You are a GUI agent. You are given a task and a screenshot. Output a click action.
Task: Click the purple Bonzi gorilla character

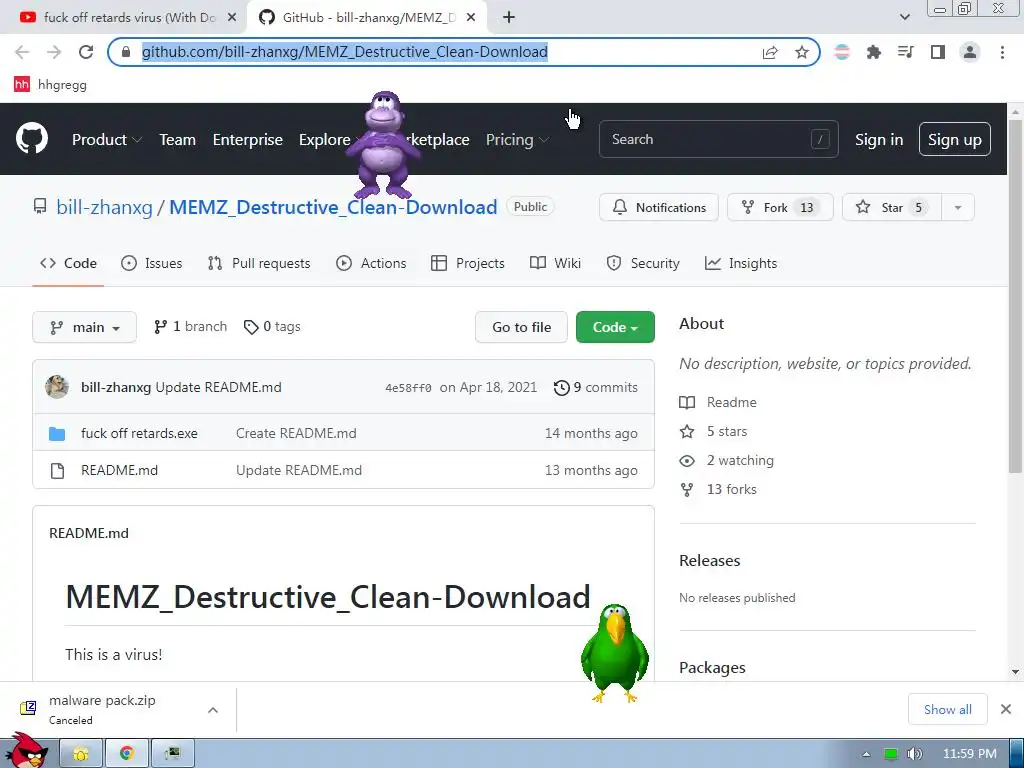[x=383, y=145]
